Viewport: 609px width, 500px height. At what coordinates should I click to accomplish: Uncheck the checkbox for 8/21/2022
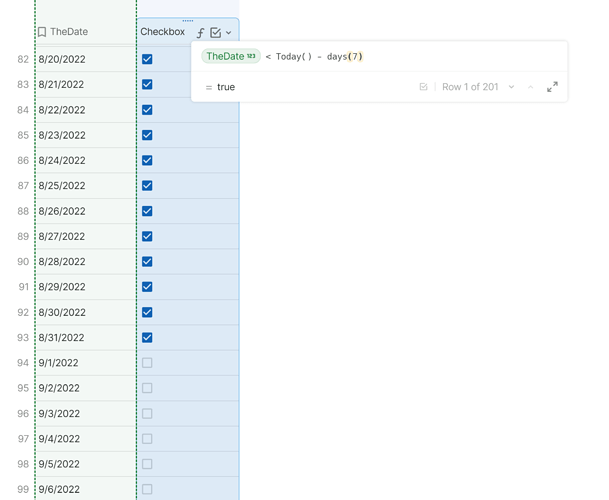click(147, 84)
